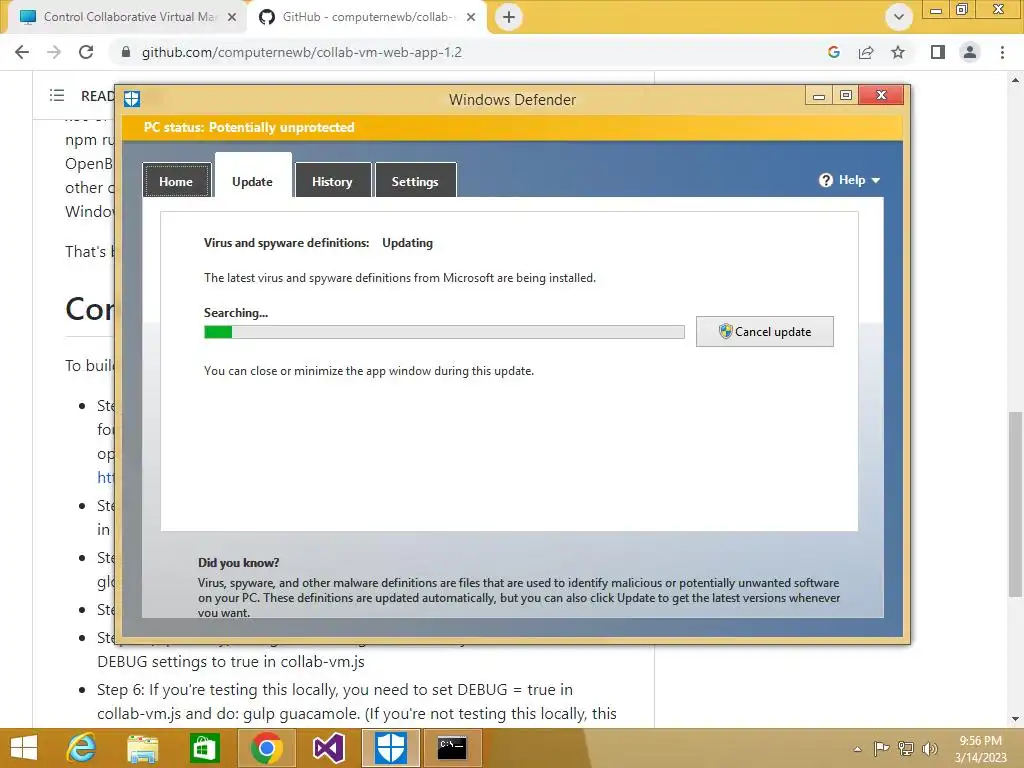Image resolution: width=1024 pixels, height=768 pixels.
Task: Click the Chrome page vertical scrollbar
Action: (1015, 504)
